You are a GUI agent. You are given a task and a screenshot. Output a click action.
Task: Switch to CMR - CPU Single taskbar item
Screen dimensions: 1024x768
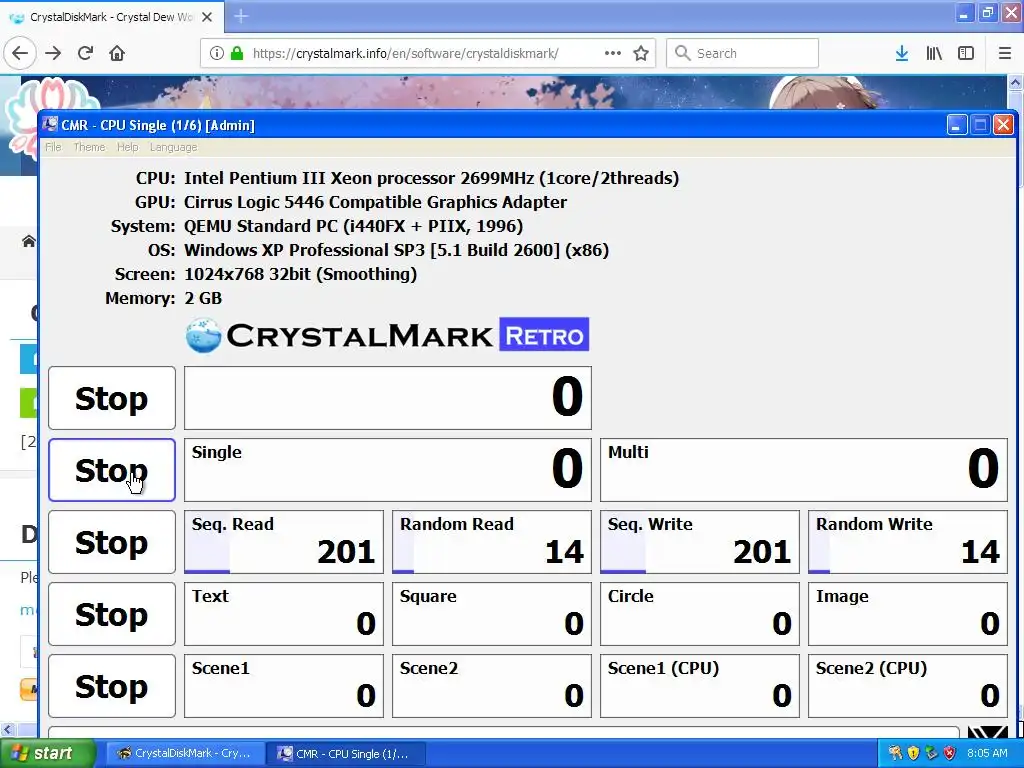tap(346, 754)
